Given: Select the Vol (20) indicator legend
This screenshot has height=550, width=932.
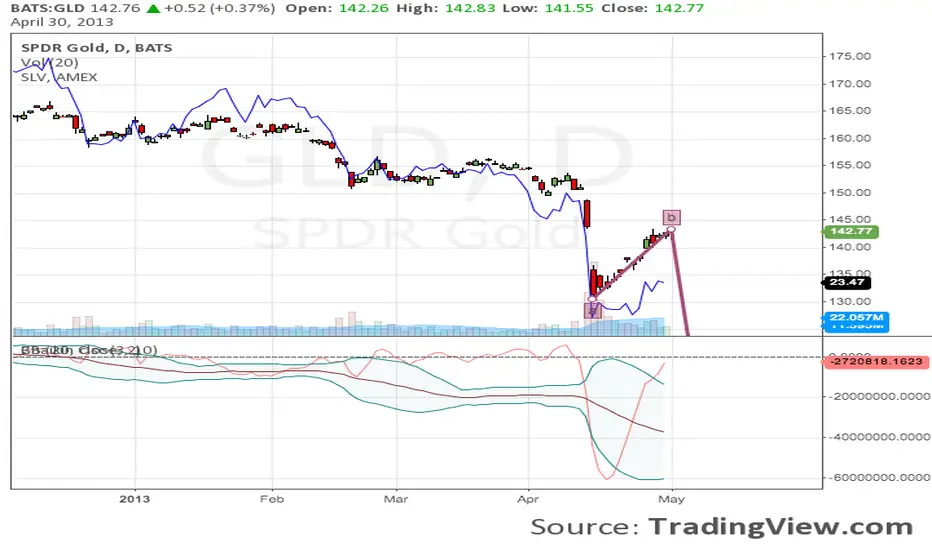Looking at the screenshot, I should click(50, 62).
